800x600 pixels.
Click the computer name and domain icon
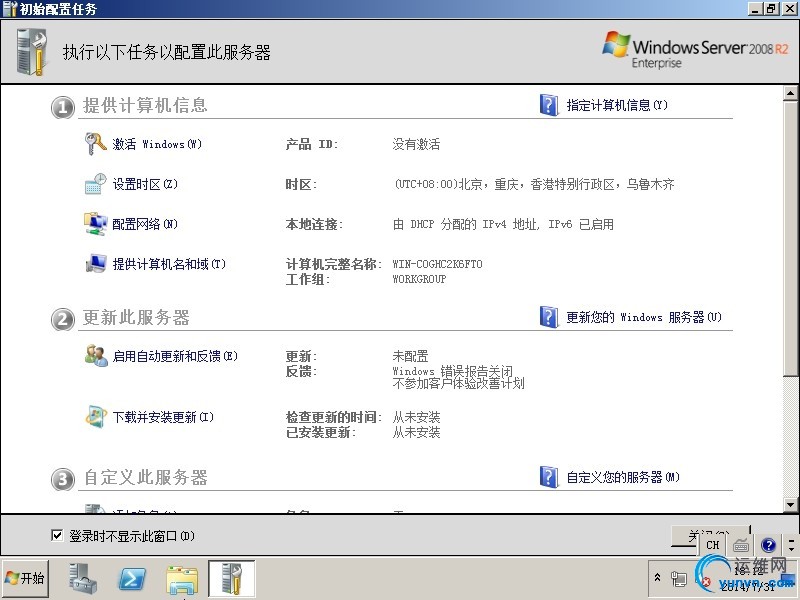[x=95, y=264]
